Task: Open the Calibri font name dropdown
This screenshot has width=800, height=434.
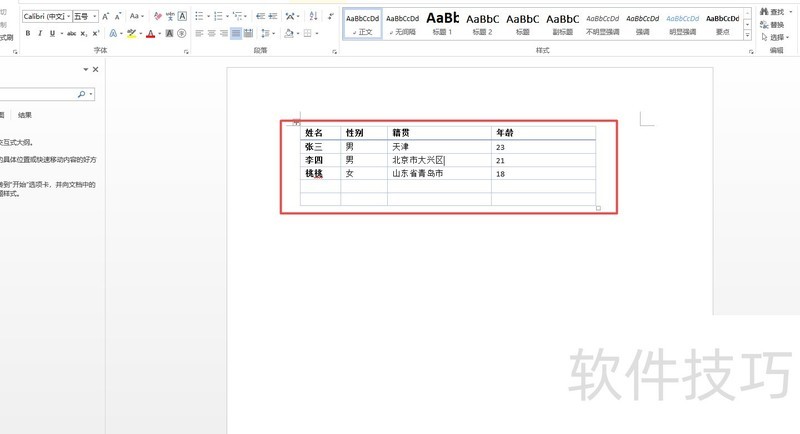Action: [68, 16]
